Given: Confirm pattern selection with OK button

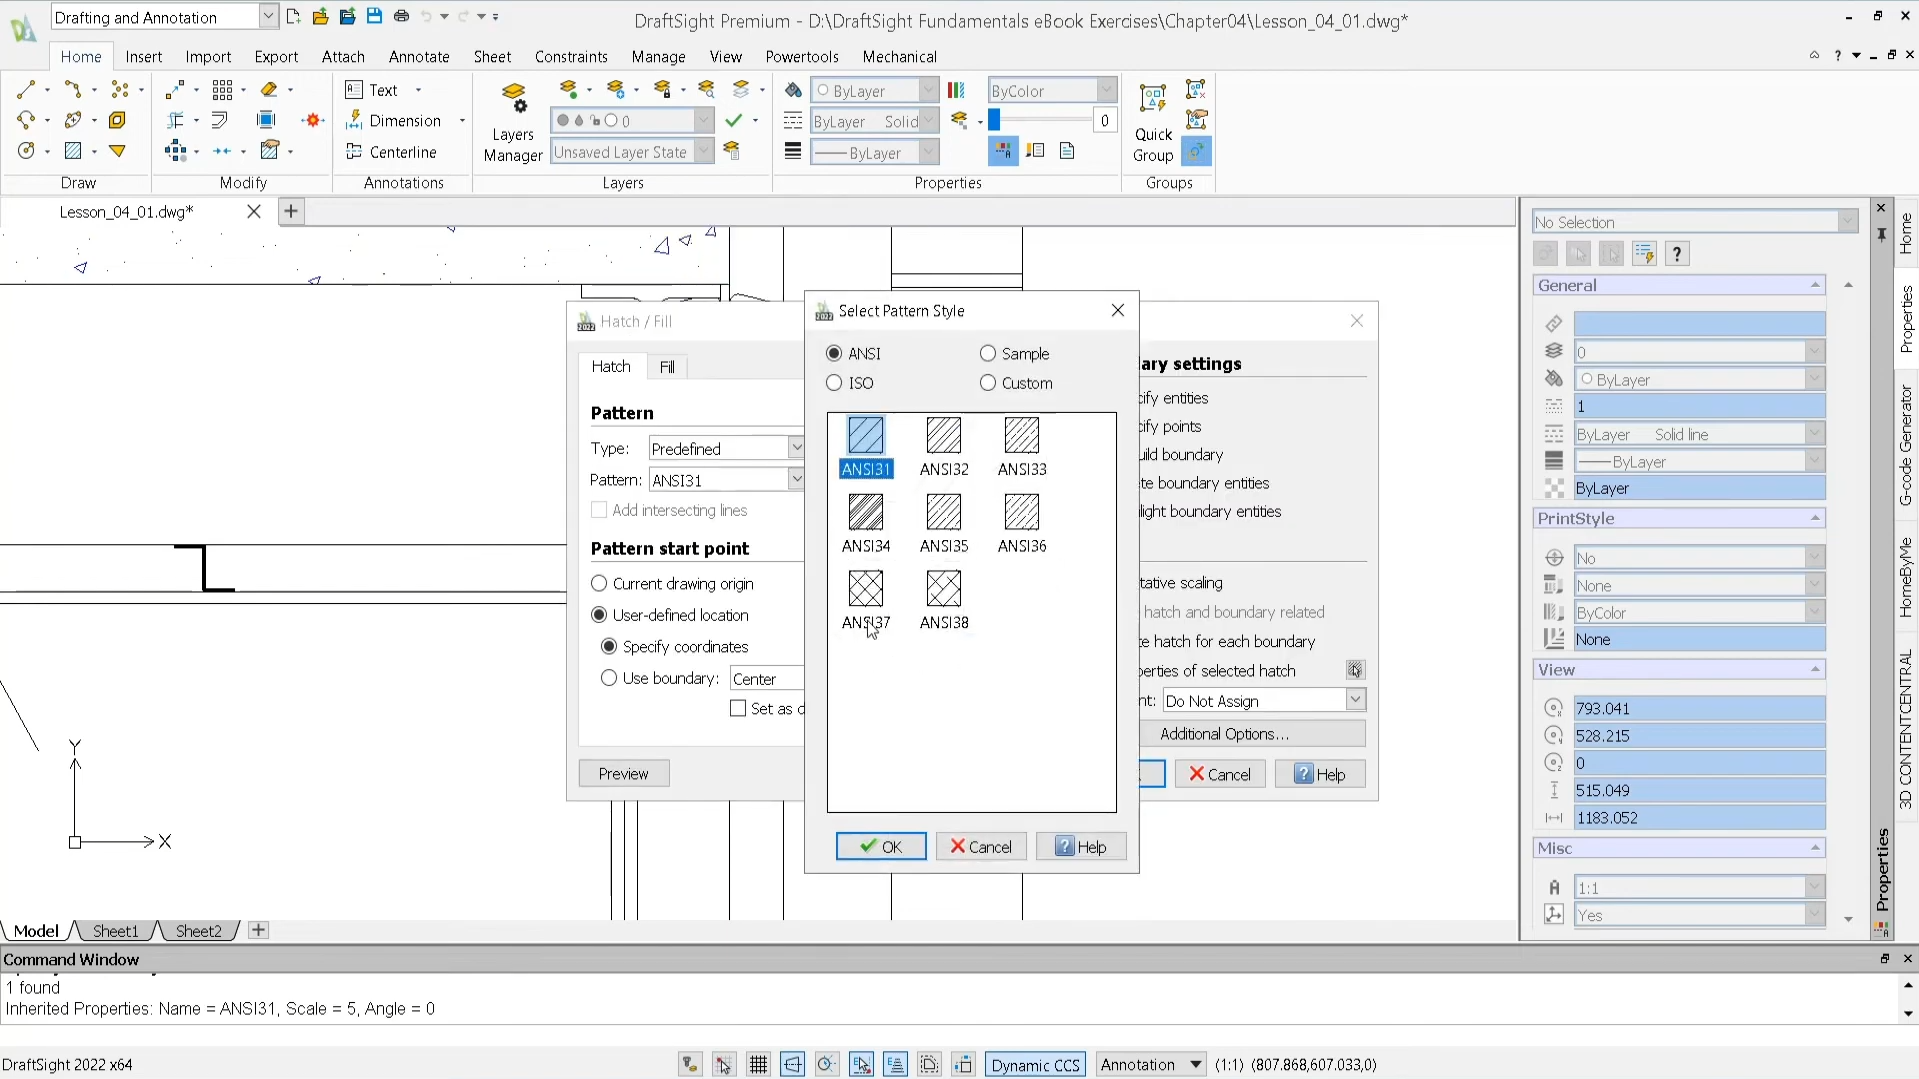Looking at the screenshot, I should (x=880, y=847).
